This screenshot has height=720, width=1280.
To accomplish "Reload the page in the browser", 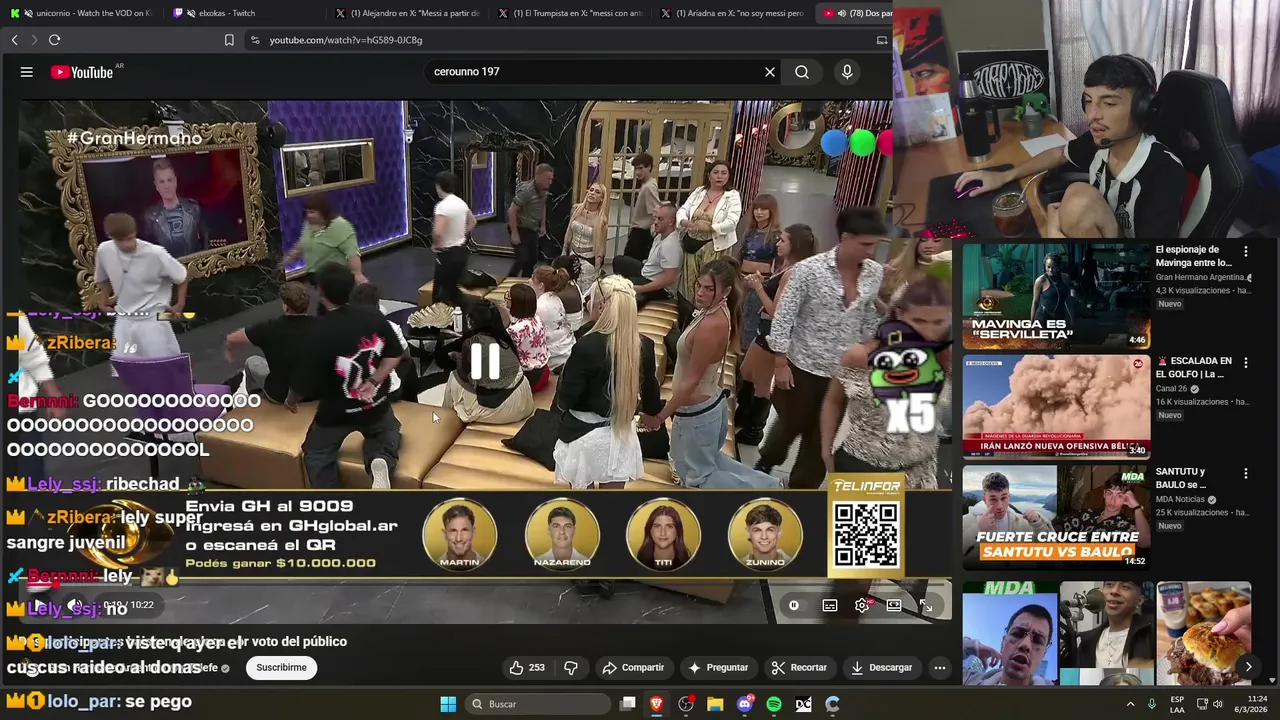I will pyautogui.click(x=54, y=40).
